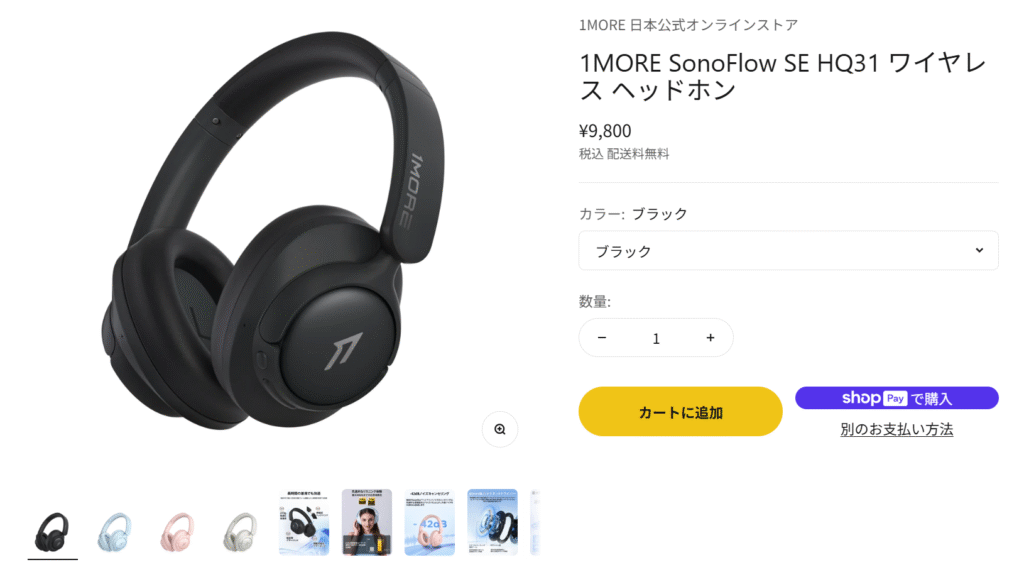Decrease quantity with the minus button
This screenshot has width=1024, height=572.
(x=602, y=338)
